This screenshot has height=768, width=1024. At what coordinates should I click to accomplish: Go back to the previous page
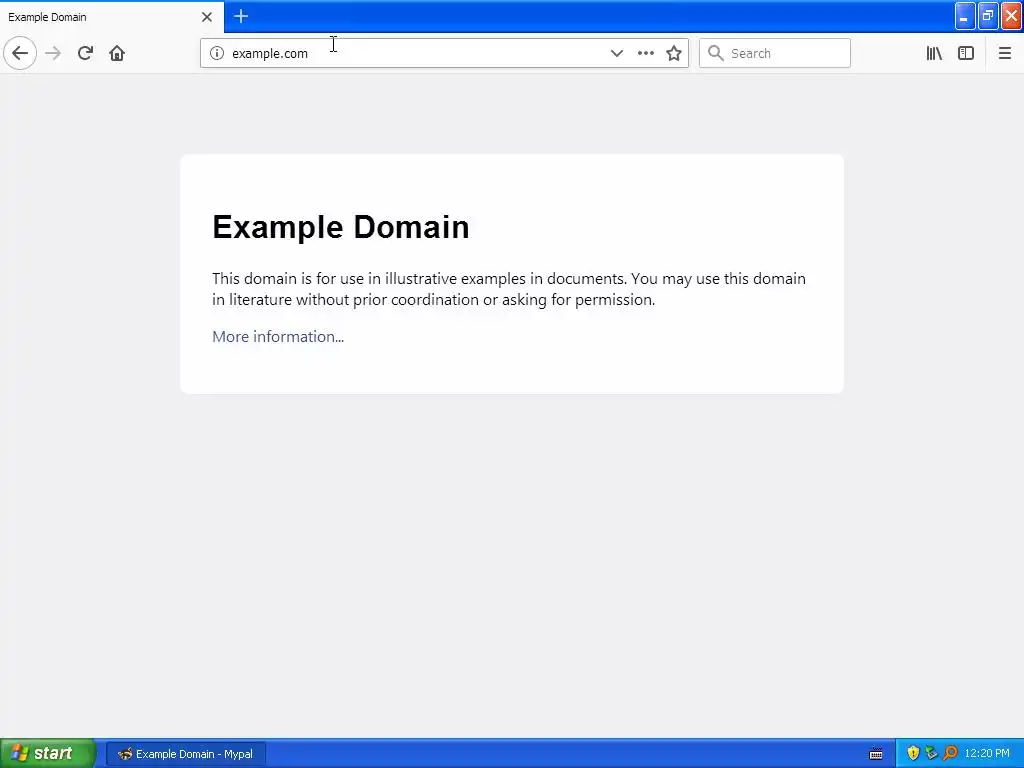tap(20, 53)
